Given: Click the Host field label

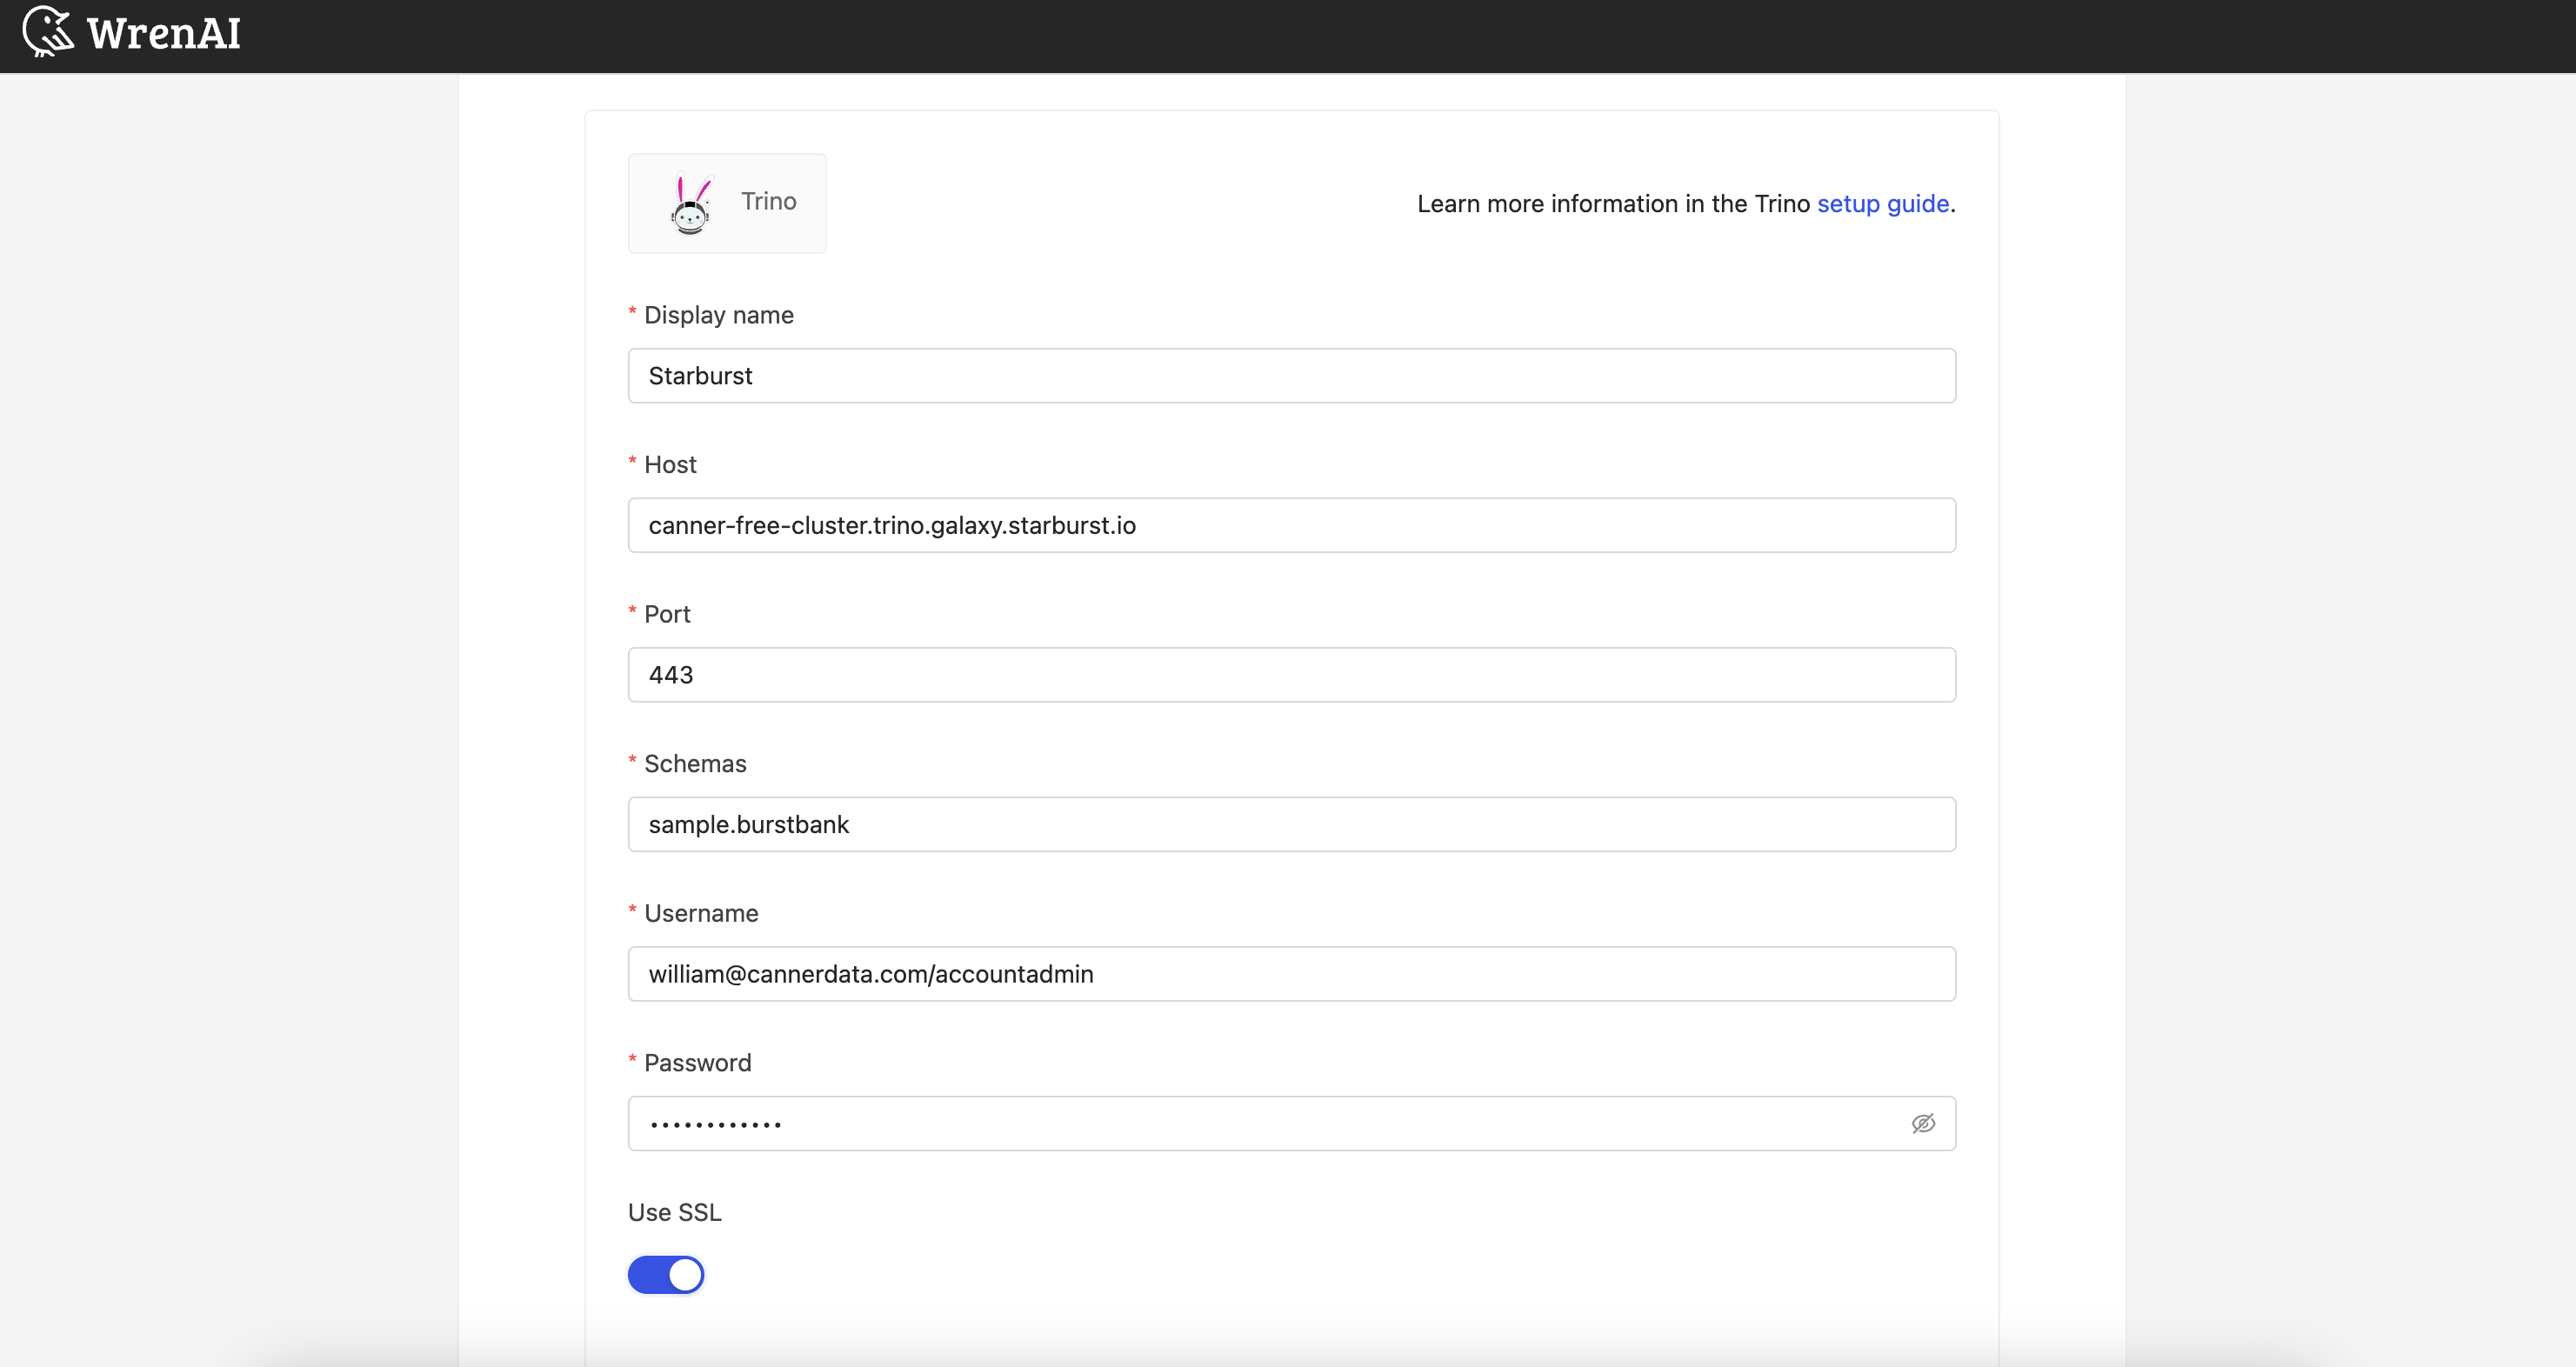Looking at the screenshot, I should click(x=670, y=465).
